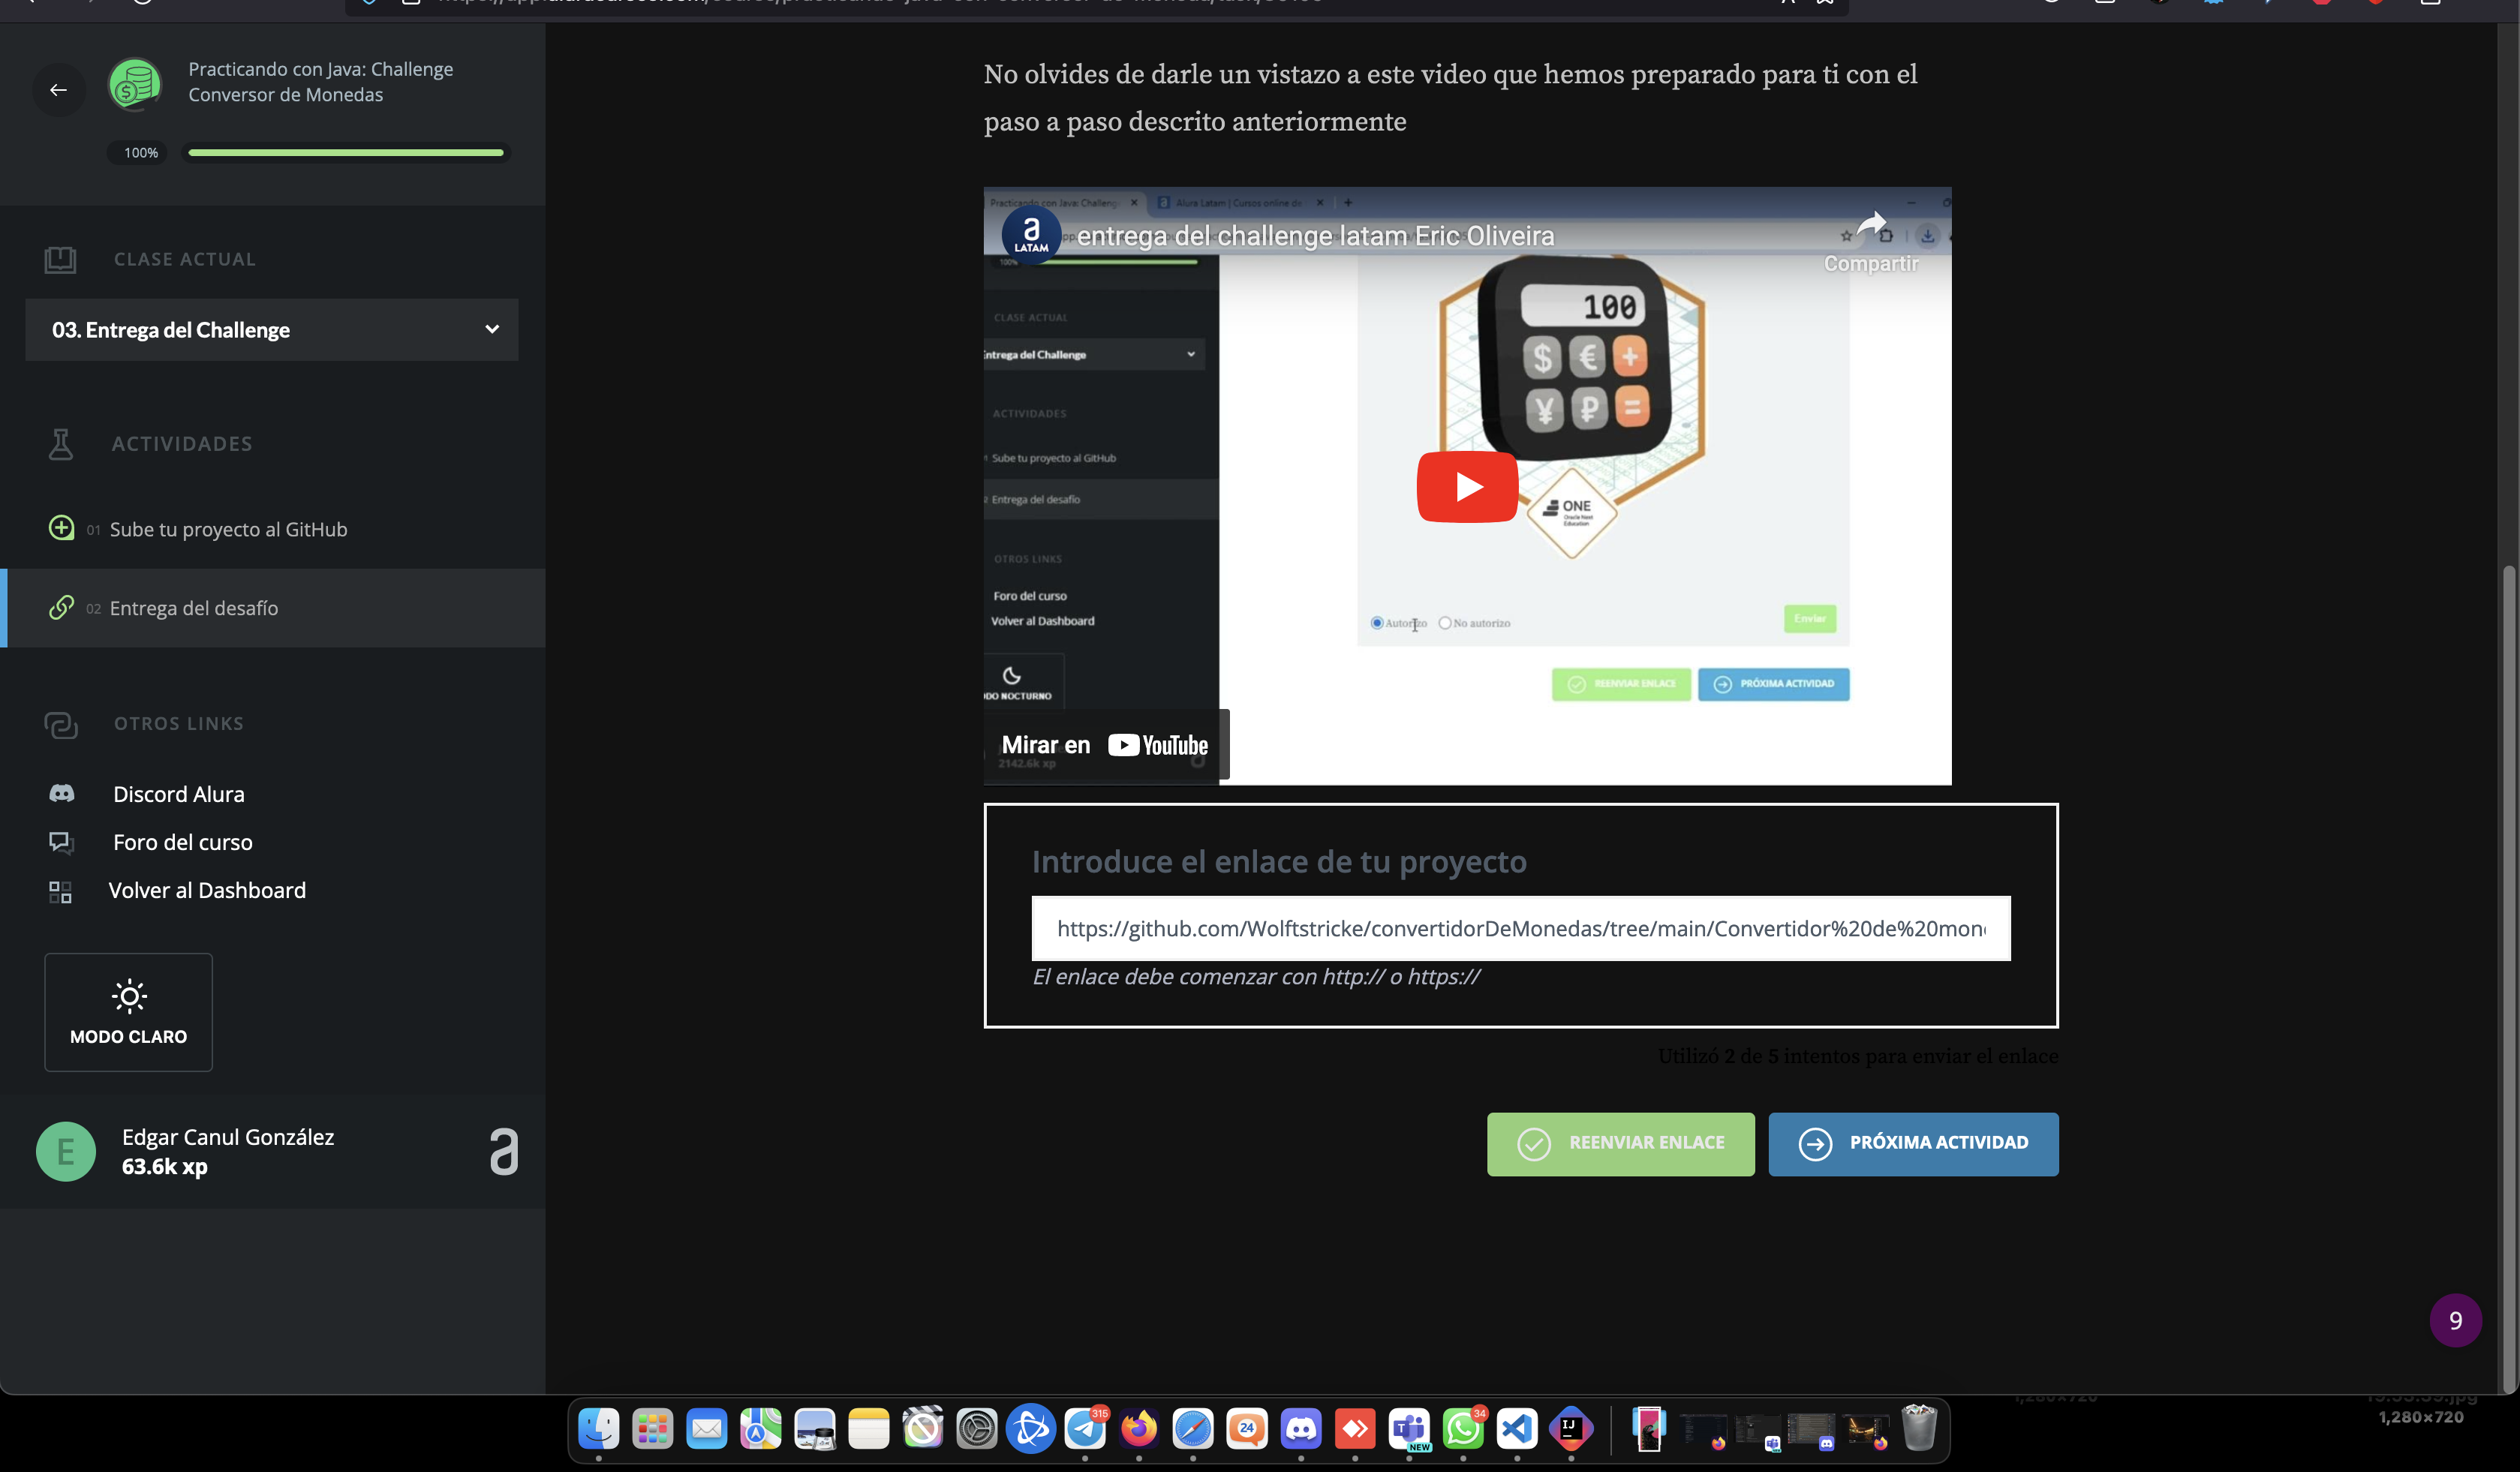Open the Discord Alura link
This screenshot has width=2520, height=1472.
pyautogui.click(x=179, y=794)
